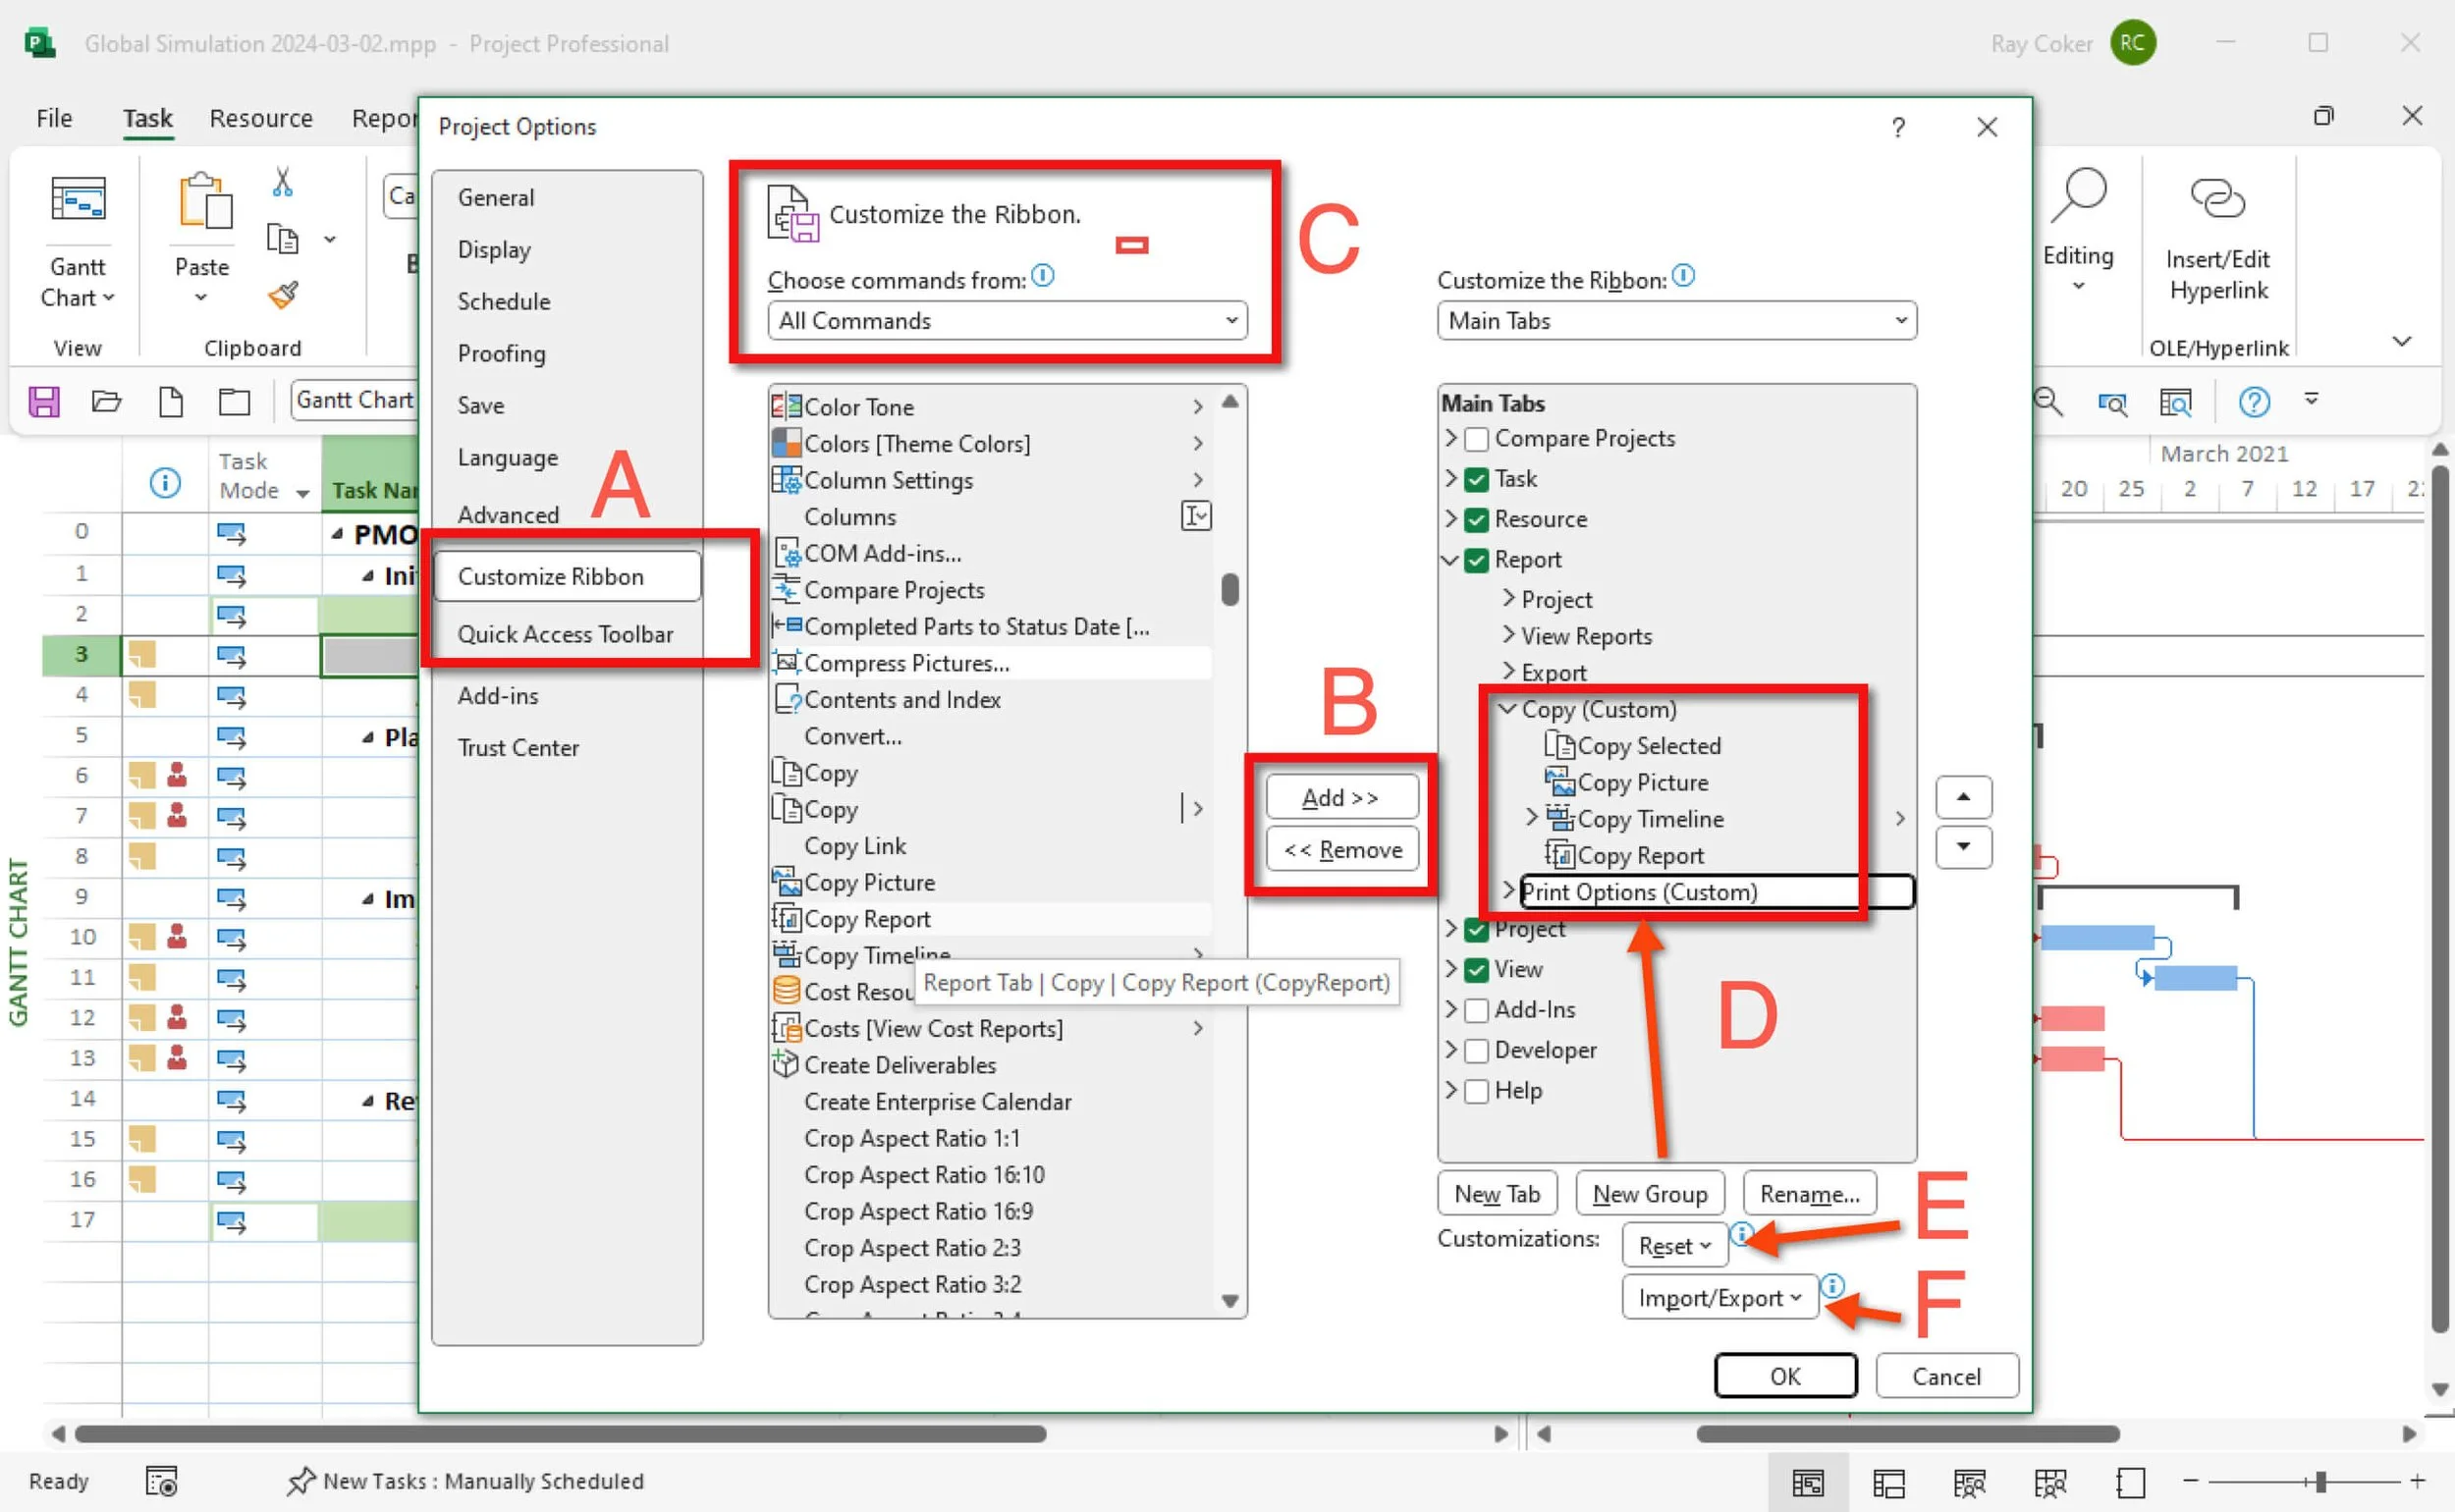Click info icon next to Reset button
The height and width of the screenshot is (1512, 2455).
click(x=1740, y=1234)
